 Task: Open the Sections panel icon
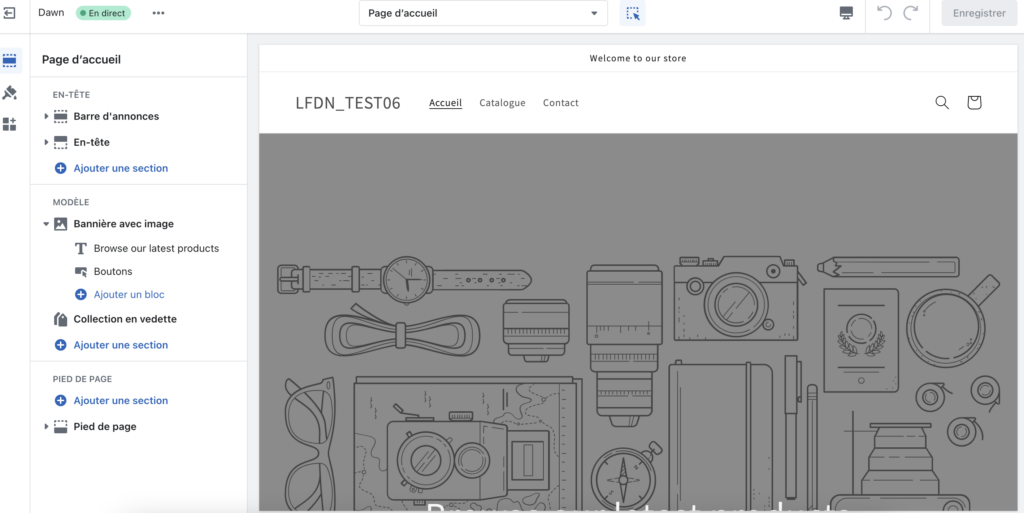point(10,60)
